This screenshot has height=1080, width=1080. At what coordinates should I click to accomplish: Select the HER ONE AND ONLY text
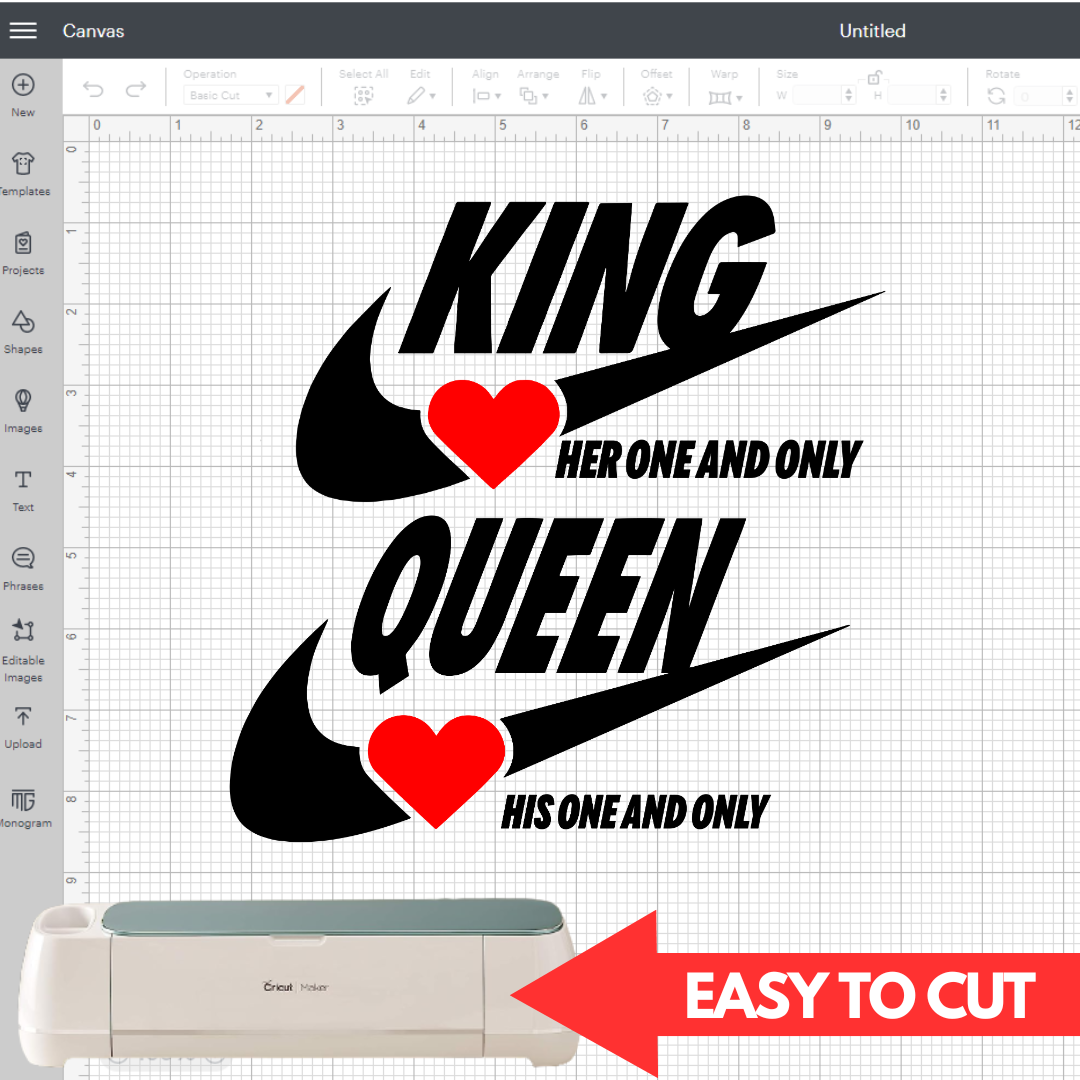[708, 459]
